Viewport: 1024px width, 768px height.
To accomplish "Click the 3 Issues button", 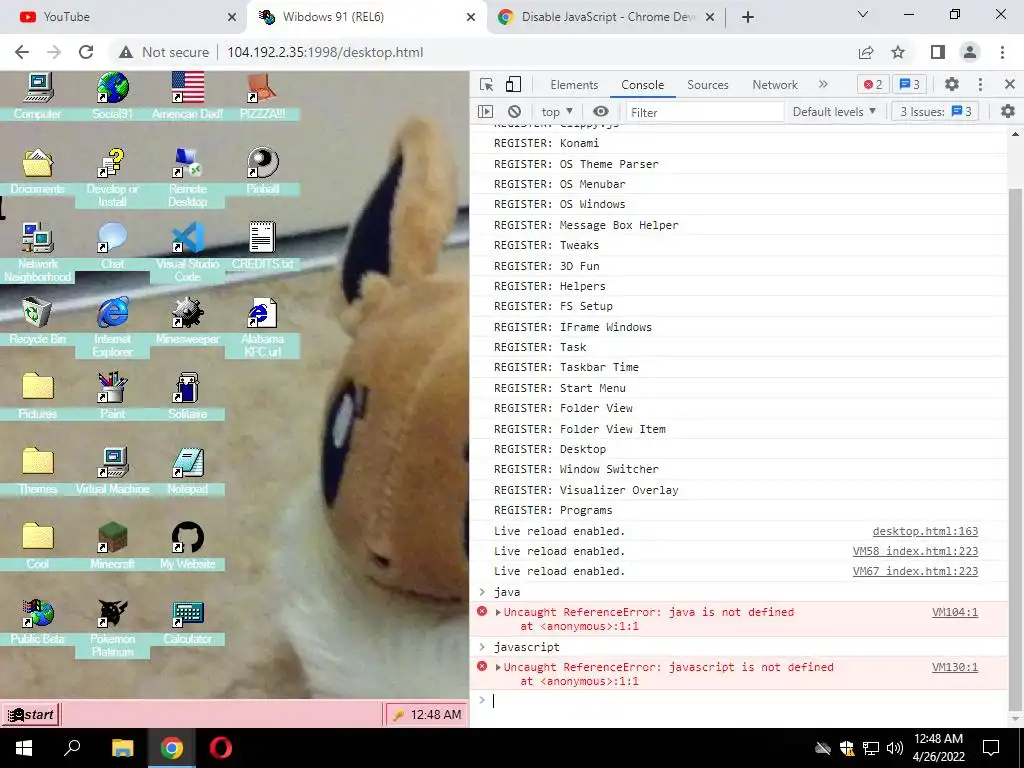I will [935, 112].
